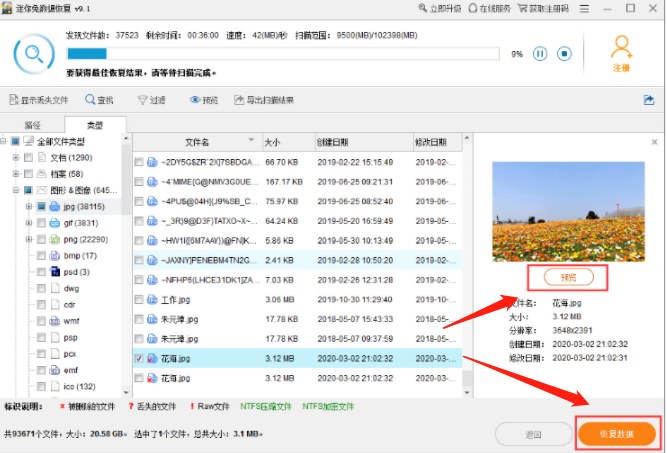Expand the png (22290) tree node

click(x=28, y=239)
